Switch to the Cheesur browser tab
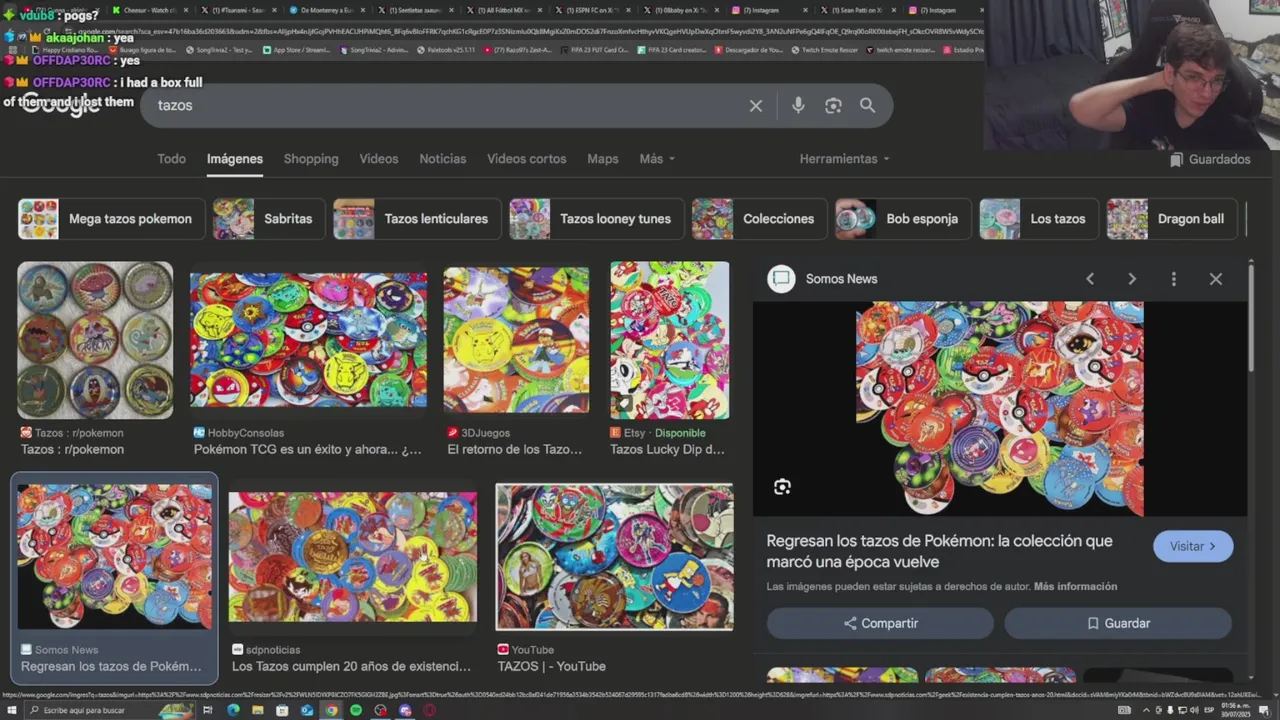Image resolution: width=1280 pixels, height=720 pixels. pyautogui.click(x=149, y=10)
